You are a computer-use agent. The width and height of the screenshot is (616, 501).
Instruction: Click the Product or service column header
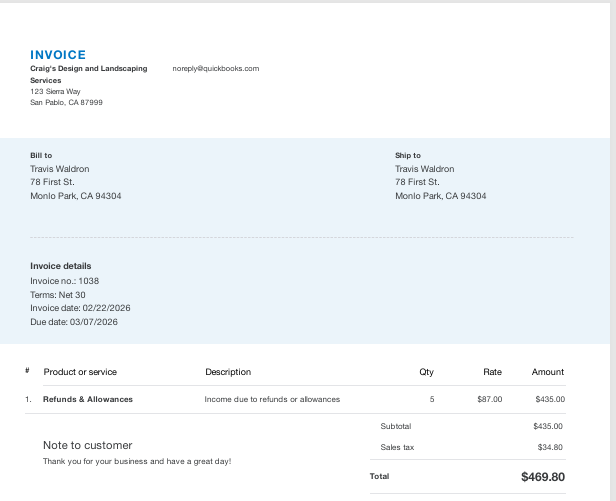click(80, 372)
